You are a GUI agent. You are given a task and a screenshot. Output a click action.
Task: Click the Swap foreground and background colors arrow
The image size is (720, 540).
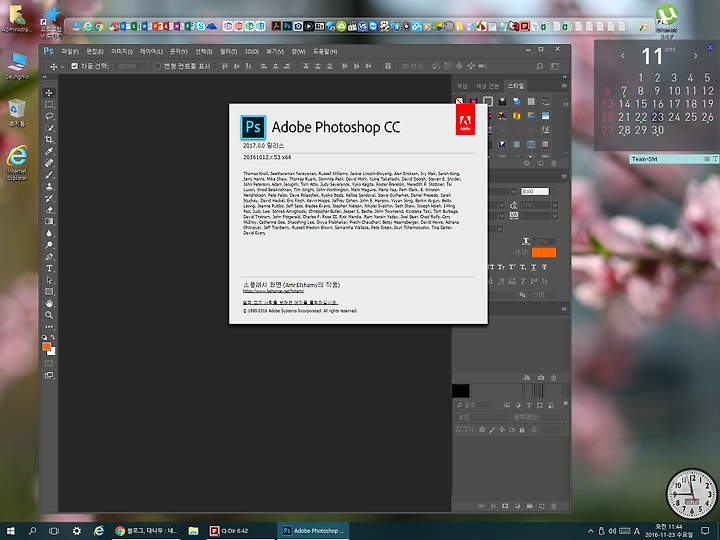[x=53, y=338]
